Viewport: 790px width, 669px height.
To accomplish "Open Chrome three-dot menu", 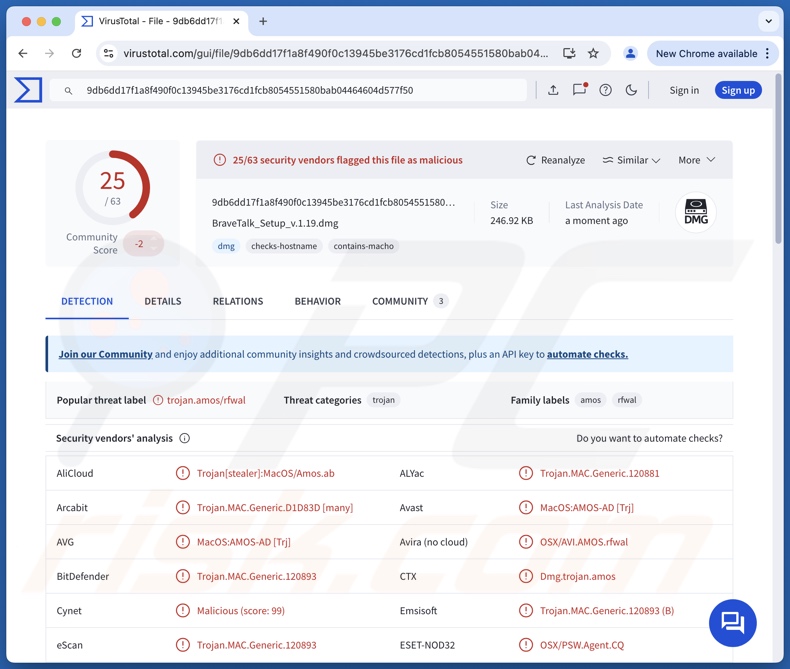I will [x=767, y=53].
